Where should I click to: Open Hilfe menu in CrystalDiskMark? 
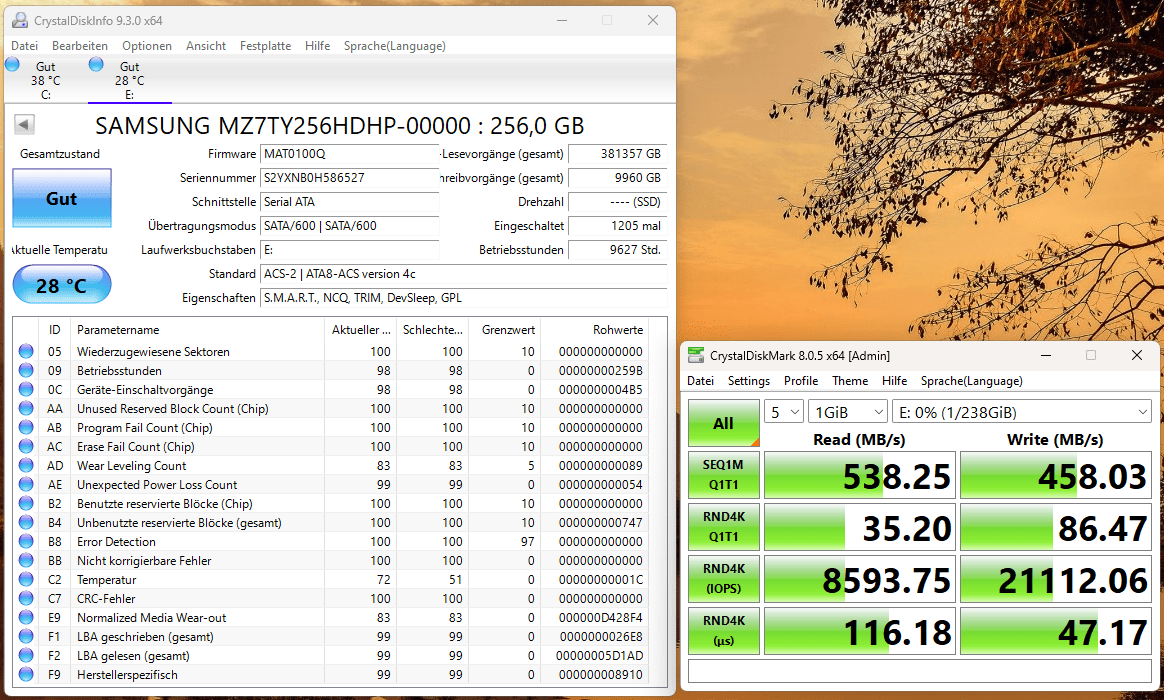click(894, 380)
